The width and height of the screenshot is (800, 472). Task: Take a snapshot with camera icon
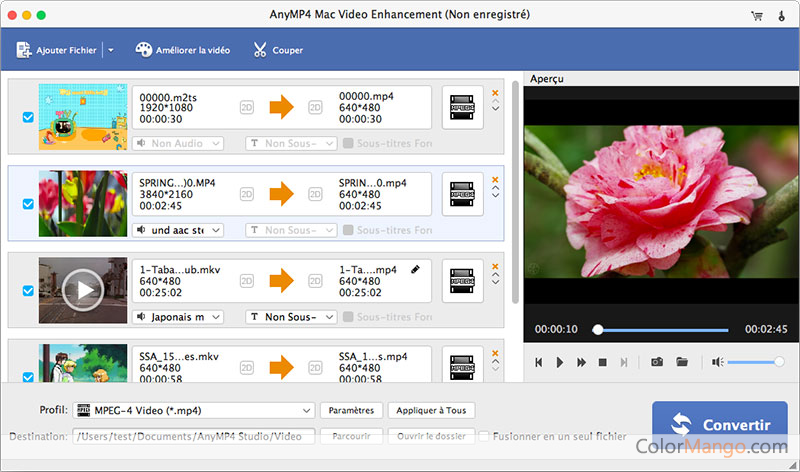(x=657, y=362)
